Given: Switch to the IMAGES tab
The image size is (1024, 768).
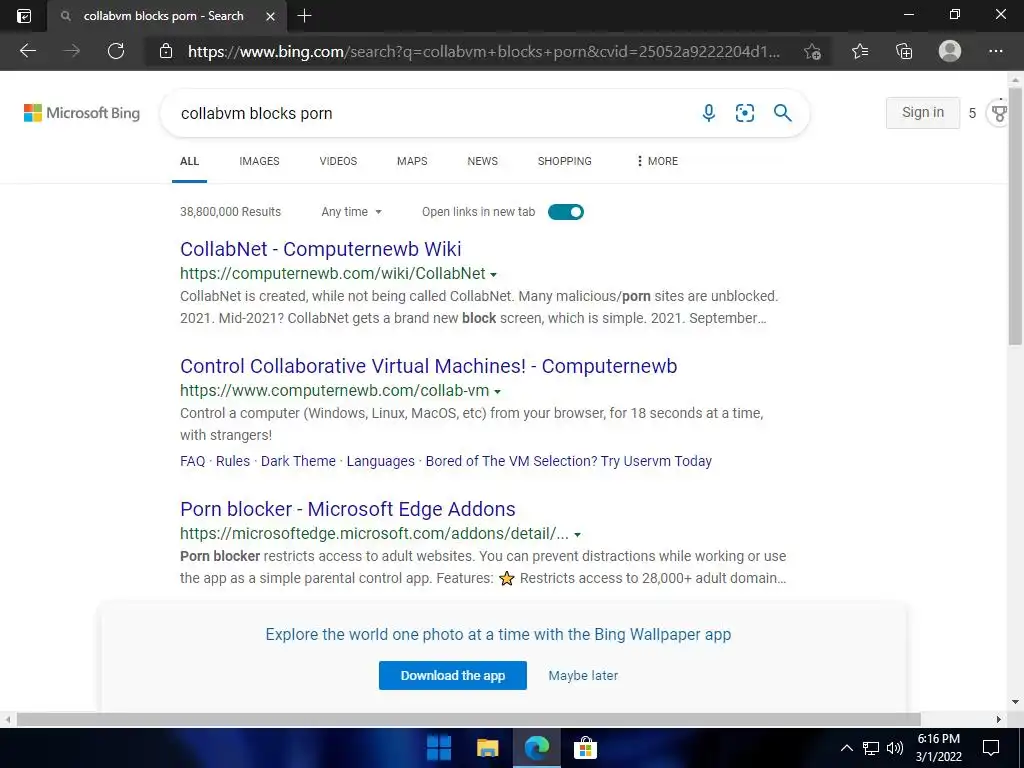Looking at the screenshot, I should 259,161.
